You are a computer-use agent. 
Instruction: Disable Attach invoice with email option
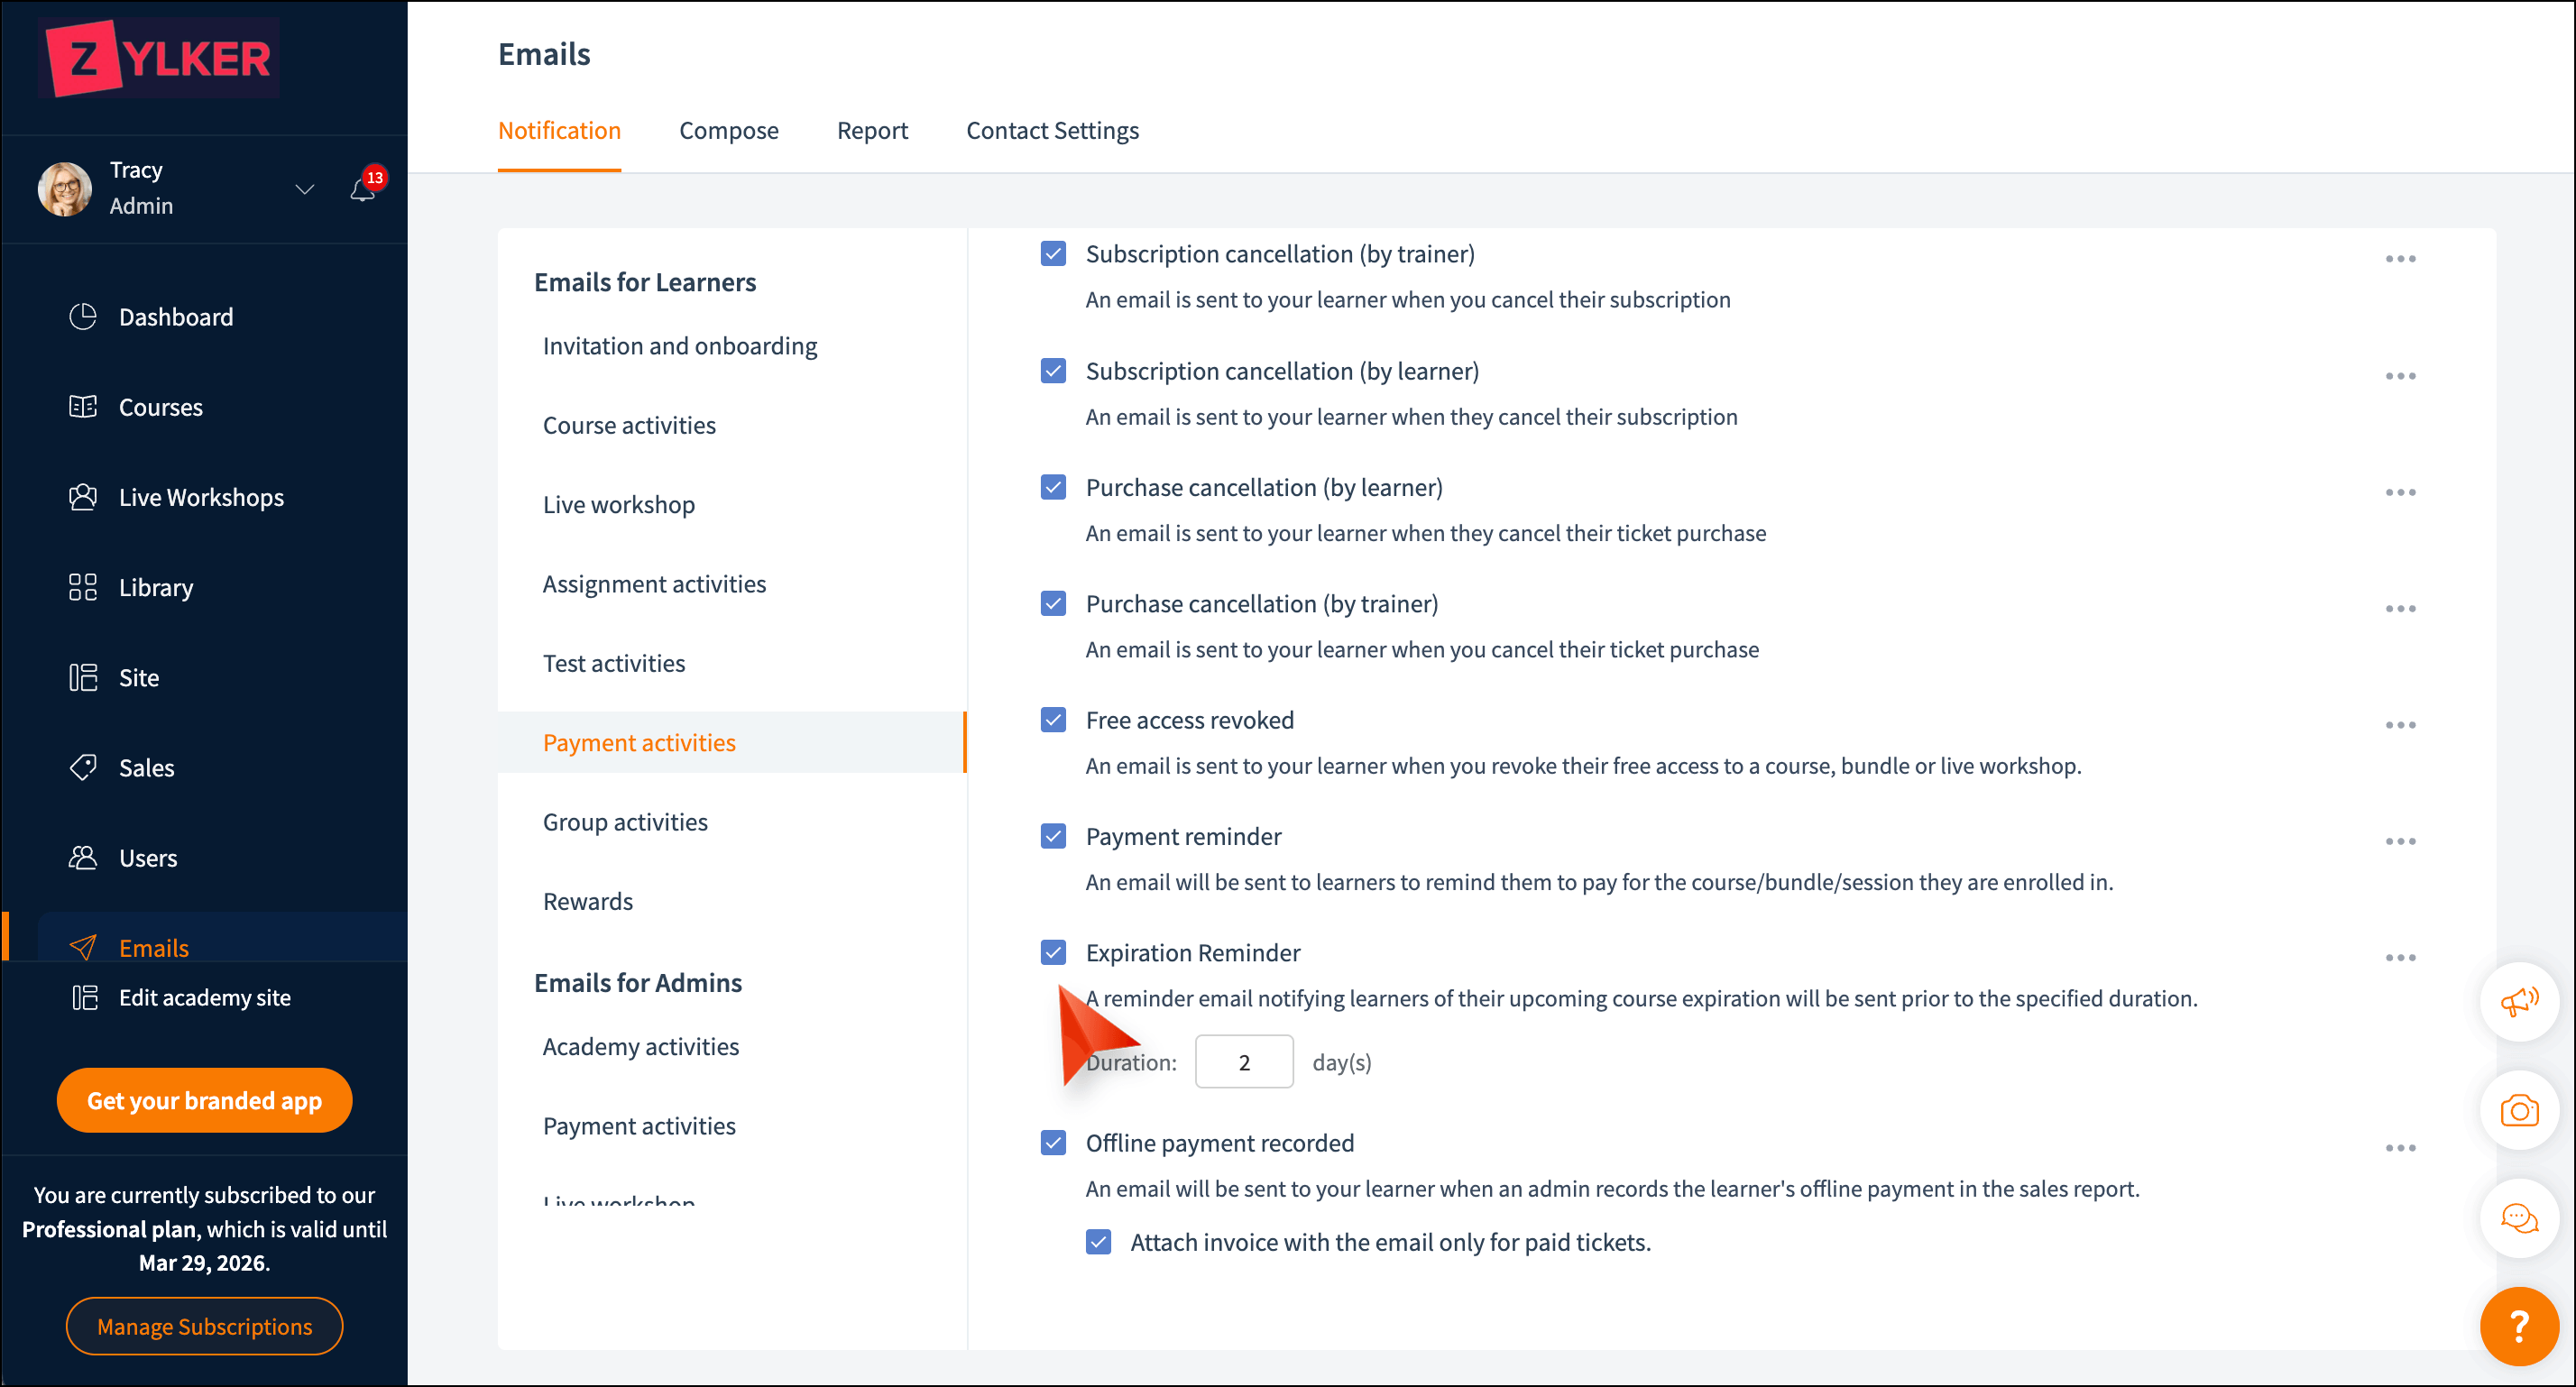click(1097, 1242)
